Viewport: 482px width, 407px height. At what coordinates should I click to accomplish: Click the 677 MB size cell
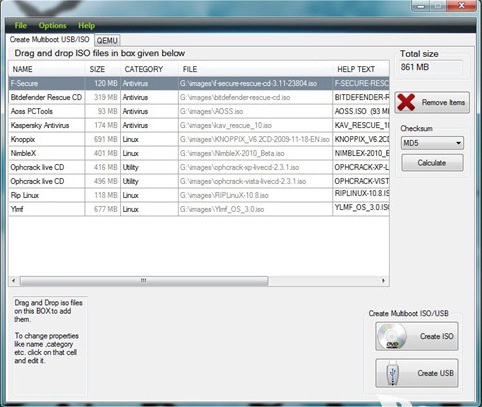click(103, 209)
